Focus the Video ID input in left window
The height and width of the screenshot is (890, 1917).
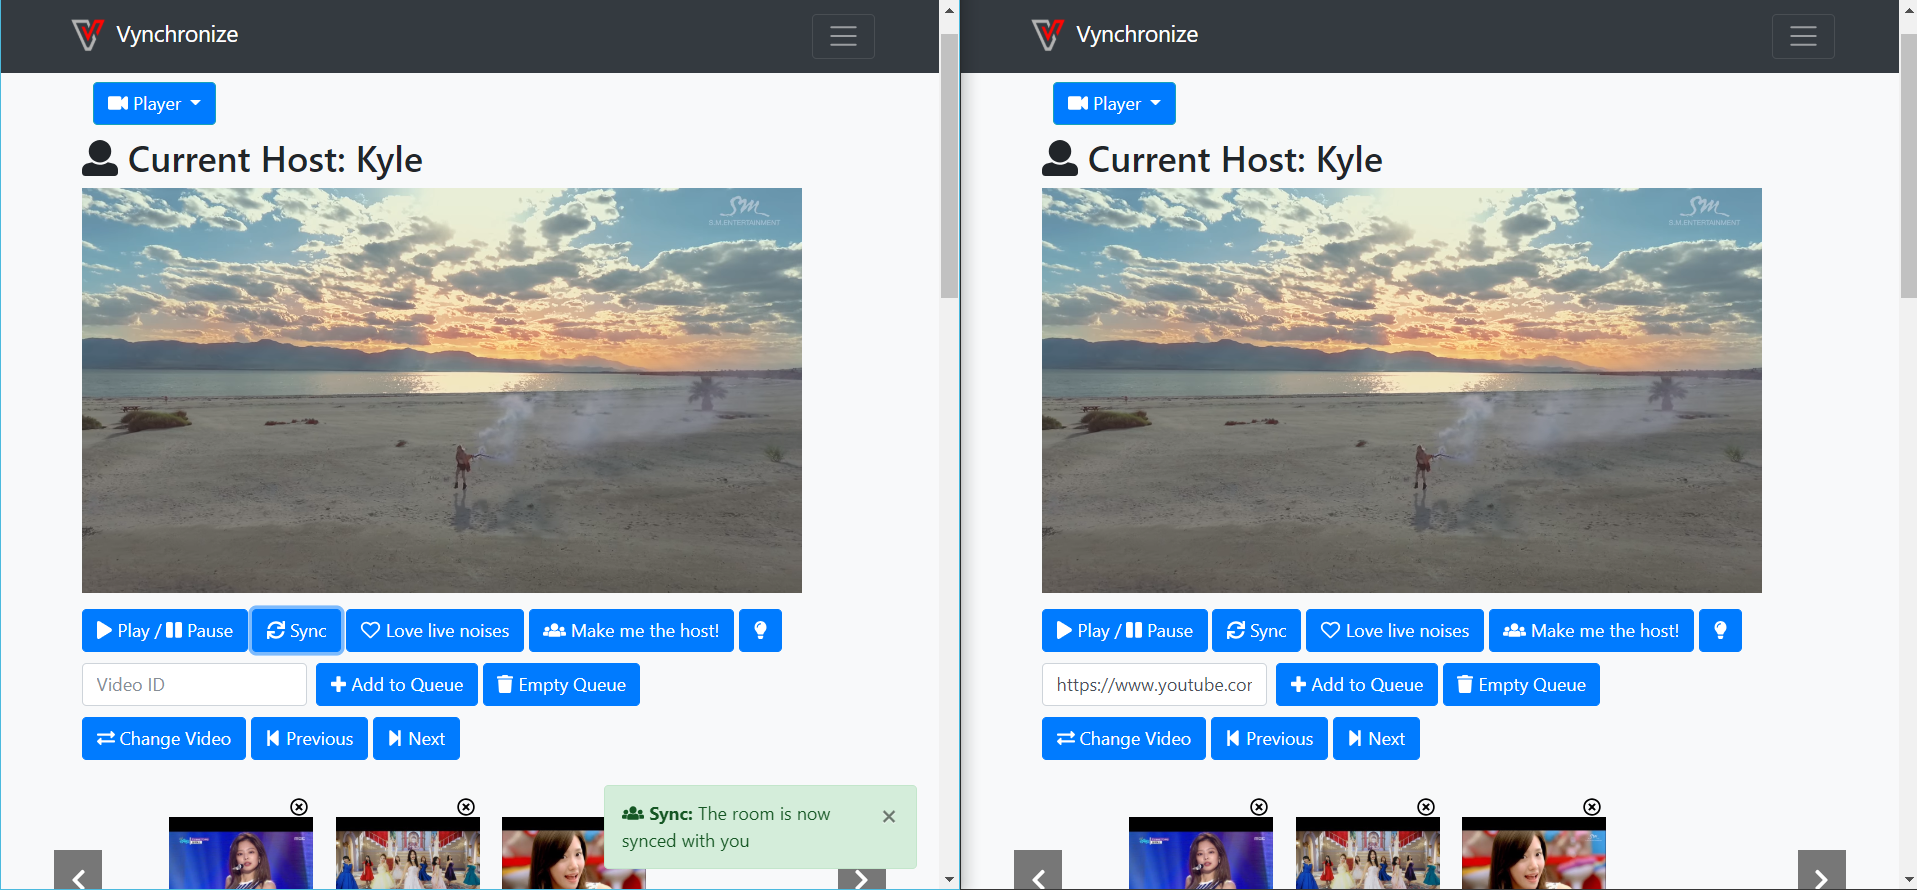point(194,684)
